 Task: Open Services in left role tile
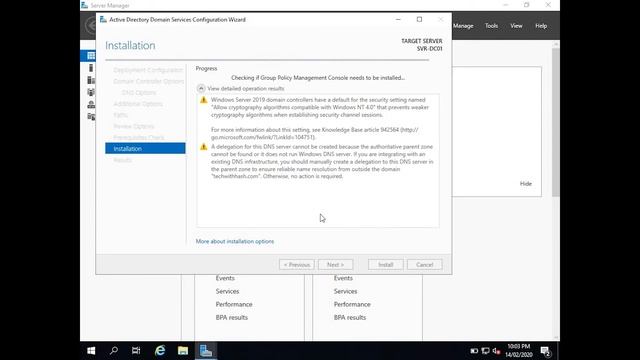(x=227, y=291)
